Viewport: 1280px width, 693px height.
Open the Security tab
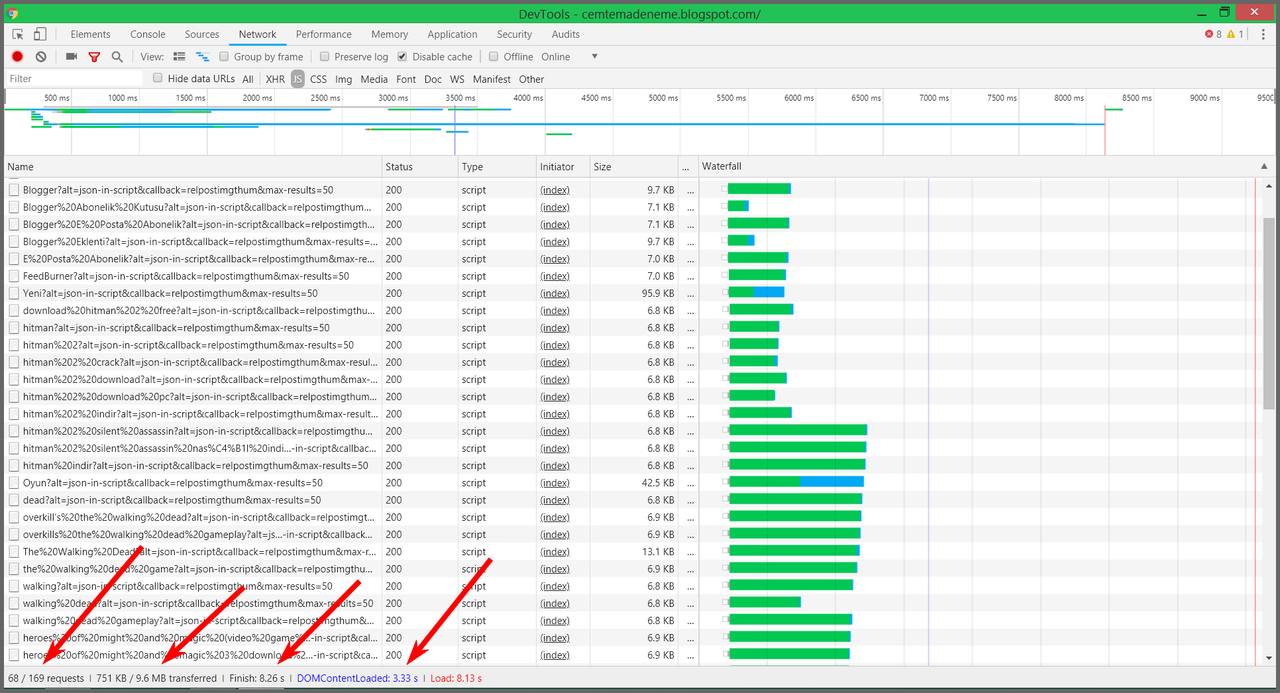pos(515,34)
